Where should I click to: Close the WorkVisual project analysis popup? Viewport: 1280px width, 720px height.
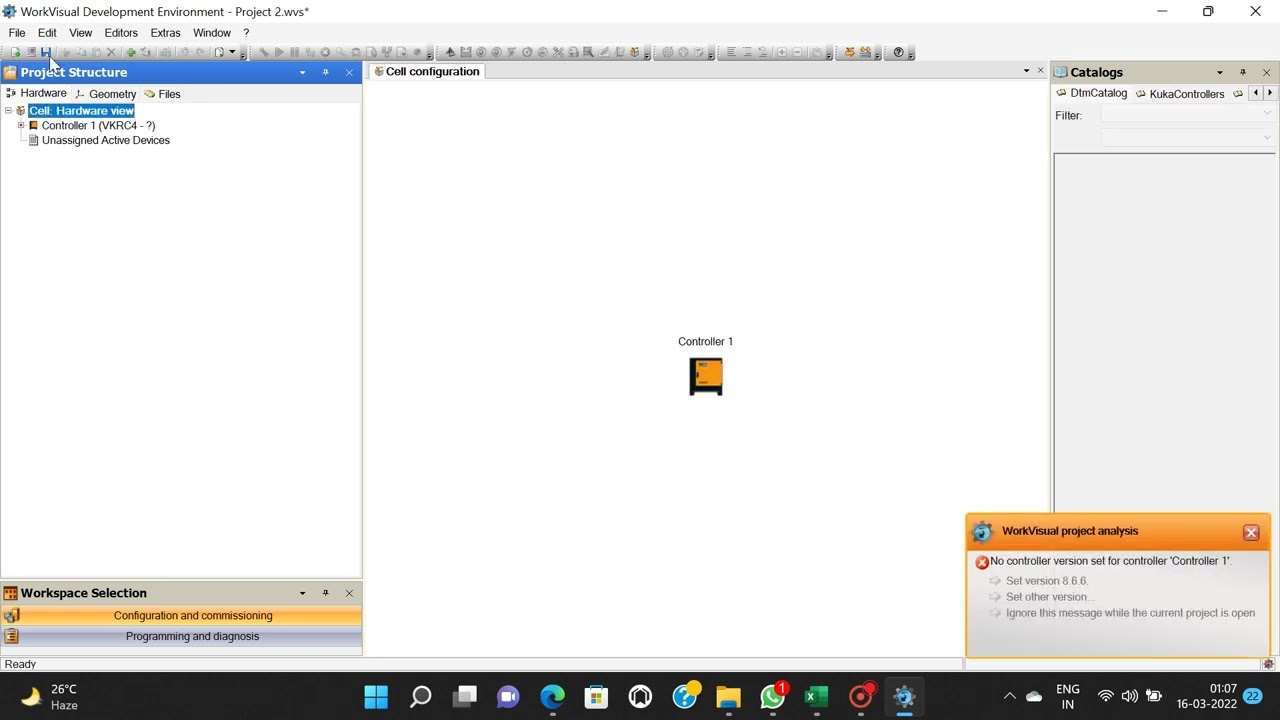coord(1251,533)
